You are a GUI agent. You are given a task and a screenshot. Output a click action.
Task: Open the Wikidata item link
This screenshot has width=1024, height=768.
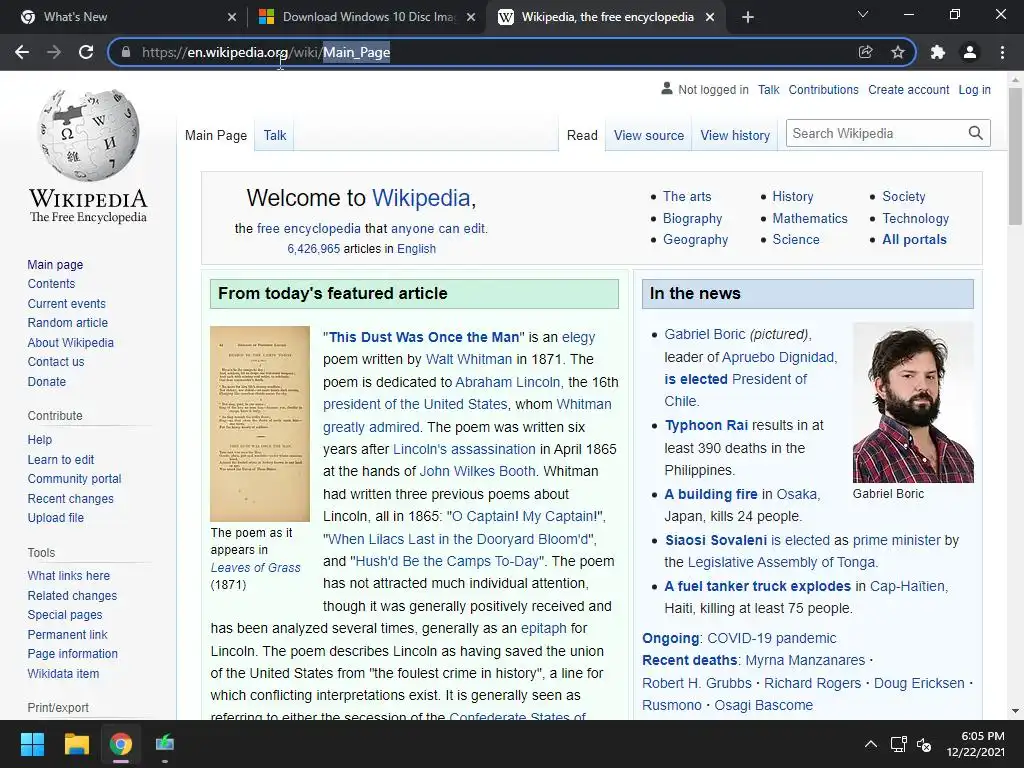(63, 673)
